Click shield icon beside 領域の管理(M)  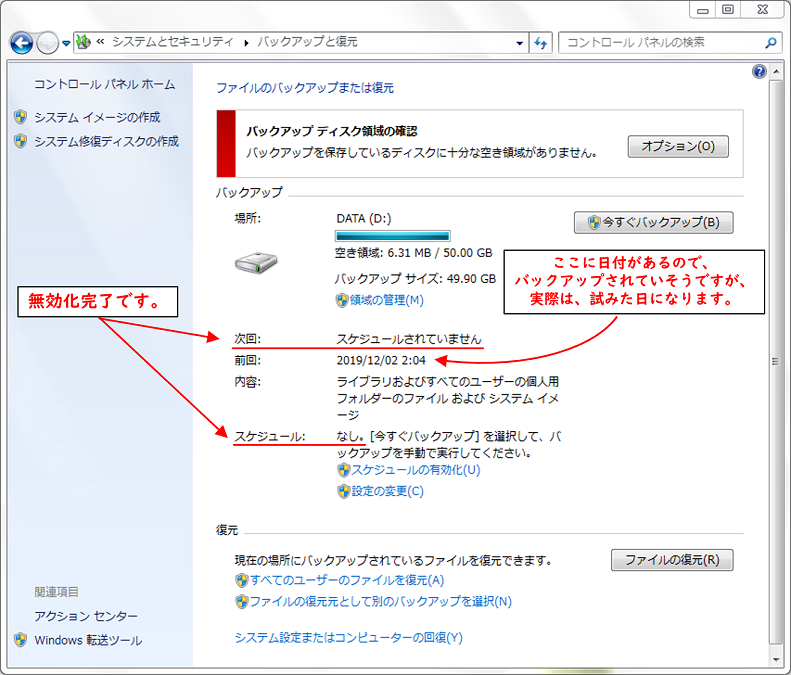point(342,300)
